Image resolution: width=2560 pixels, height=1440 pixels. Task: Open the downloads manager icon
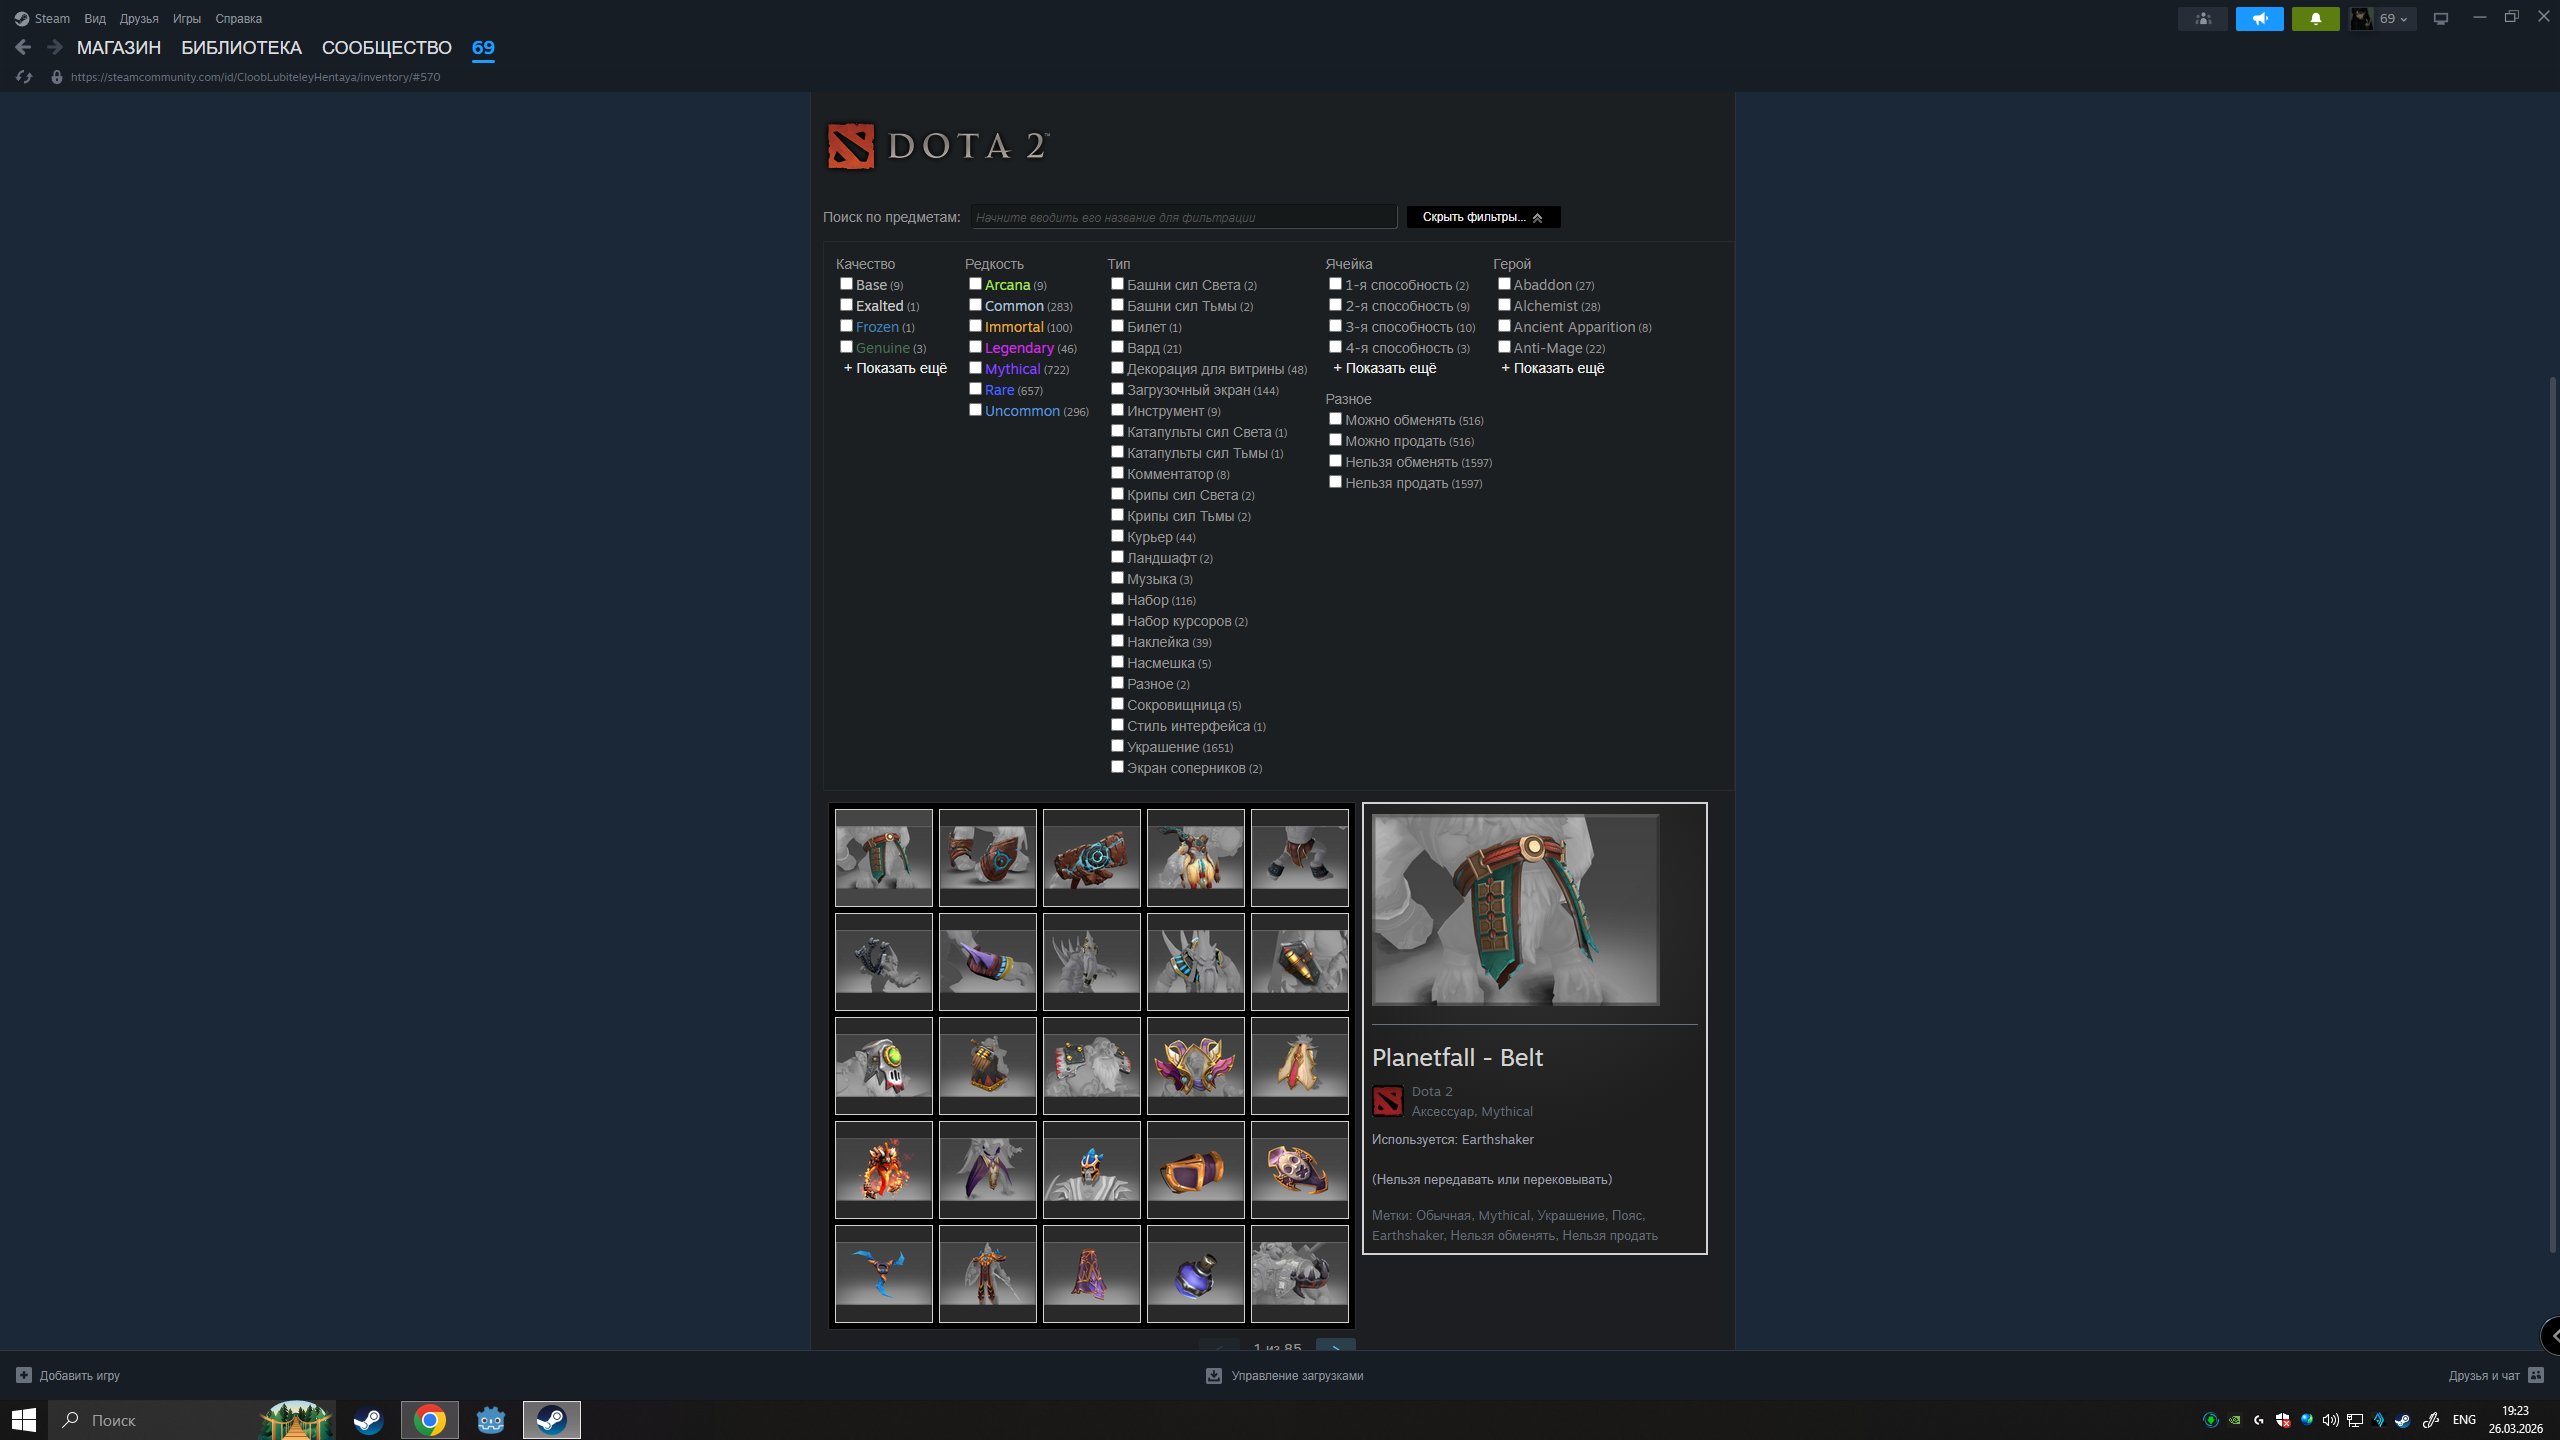pos(1214,1375)
